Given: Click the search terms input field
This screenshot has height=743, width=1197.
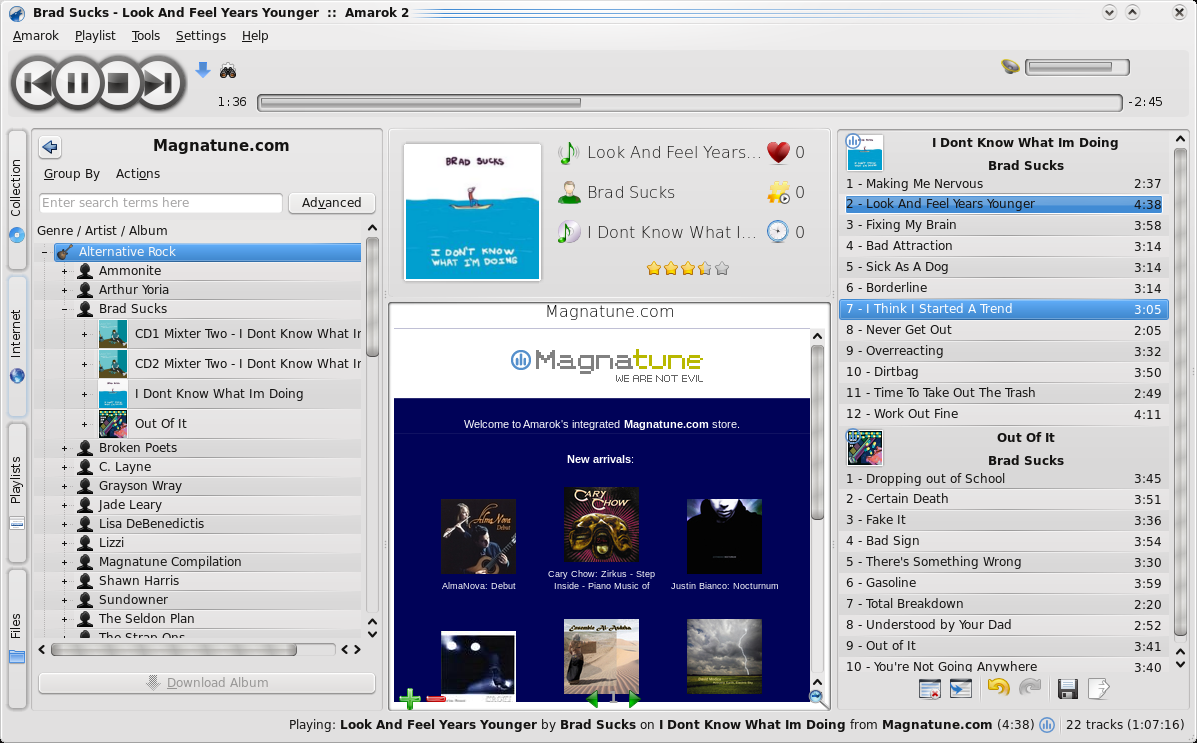Looking at the screenshot, I should [x=160, y=203].
